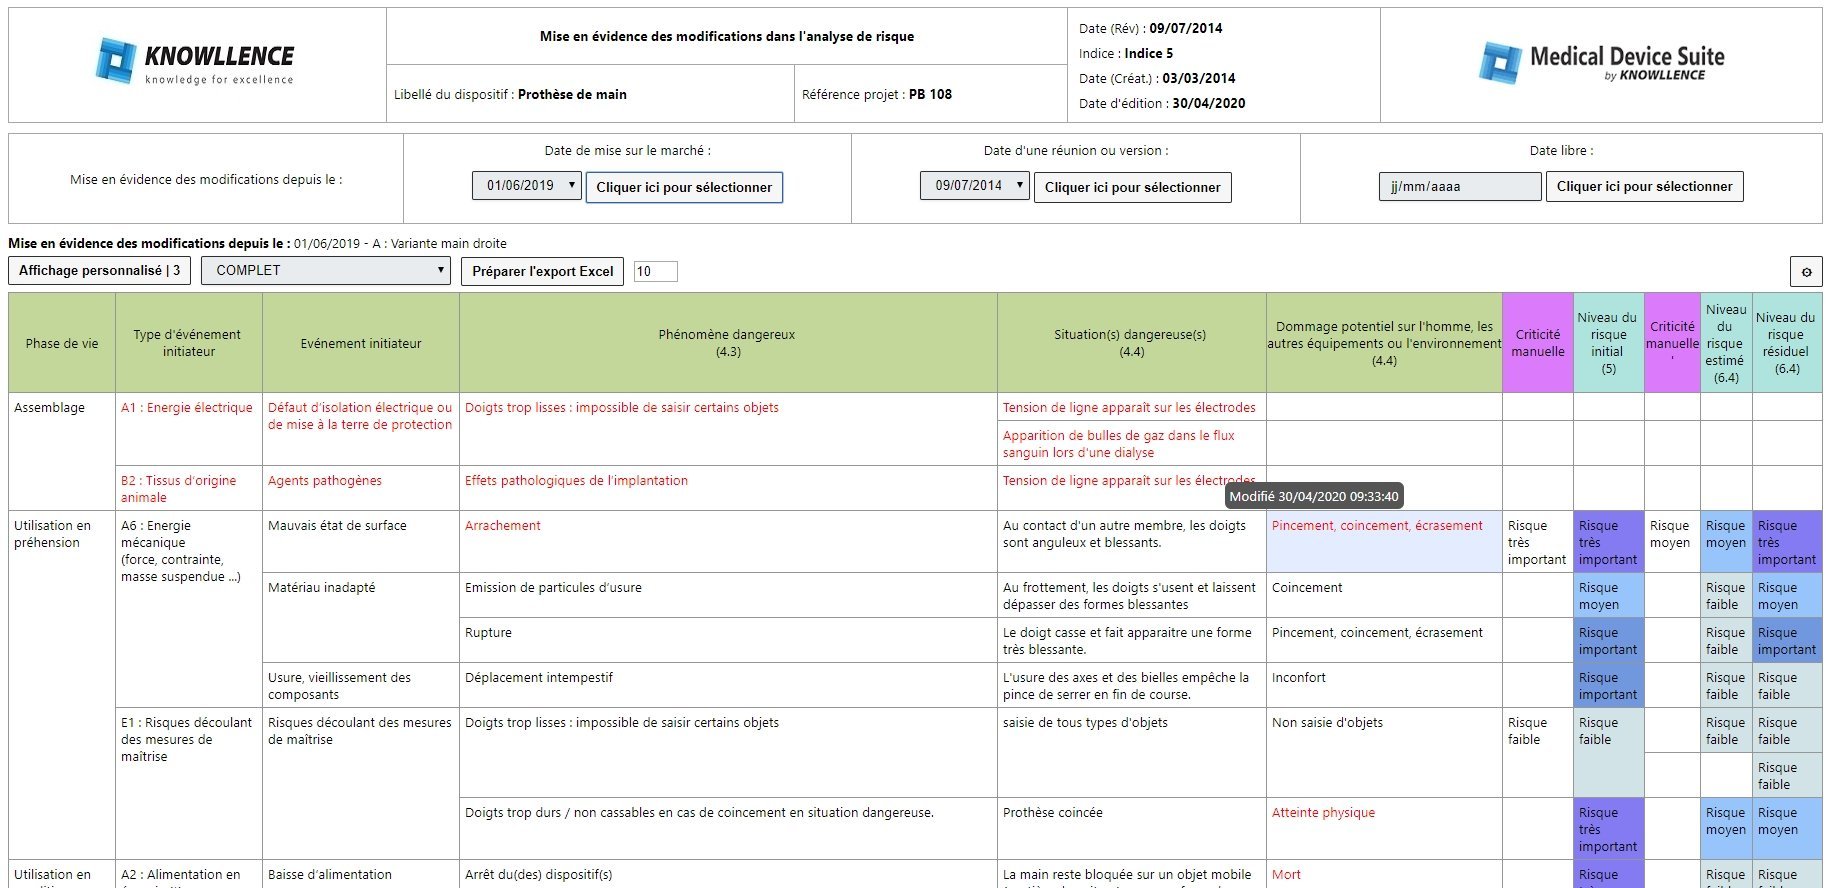Click Au frottement, les doigts s'usent cell
This screenshot has height=888, width=1829.
point(1132,595)
